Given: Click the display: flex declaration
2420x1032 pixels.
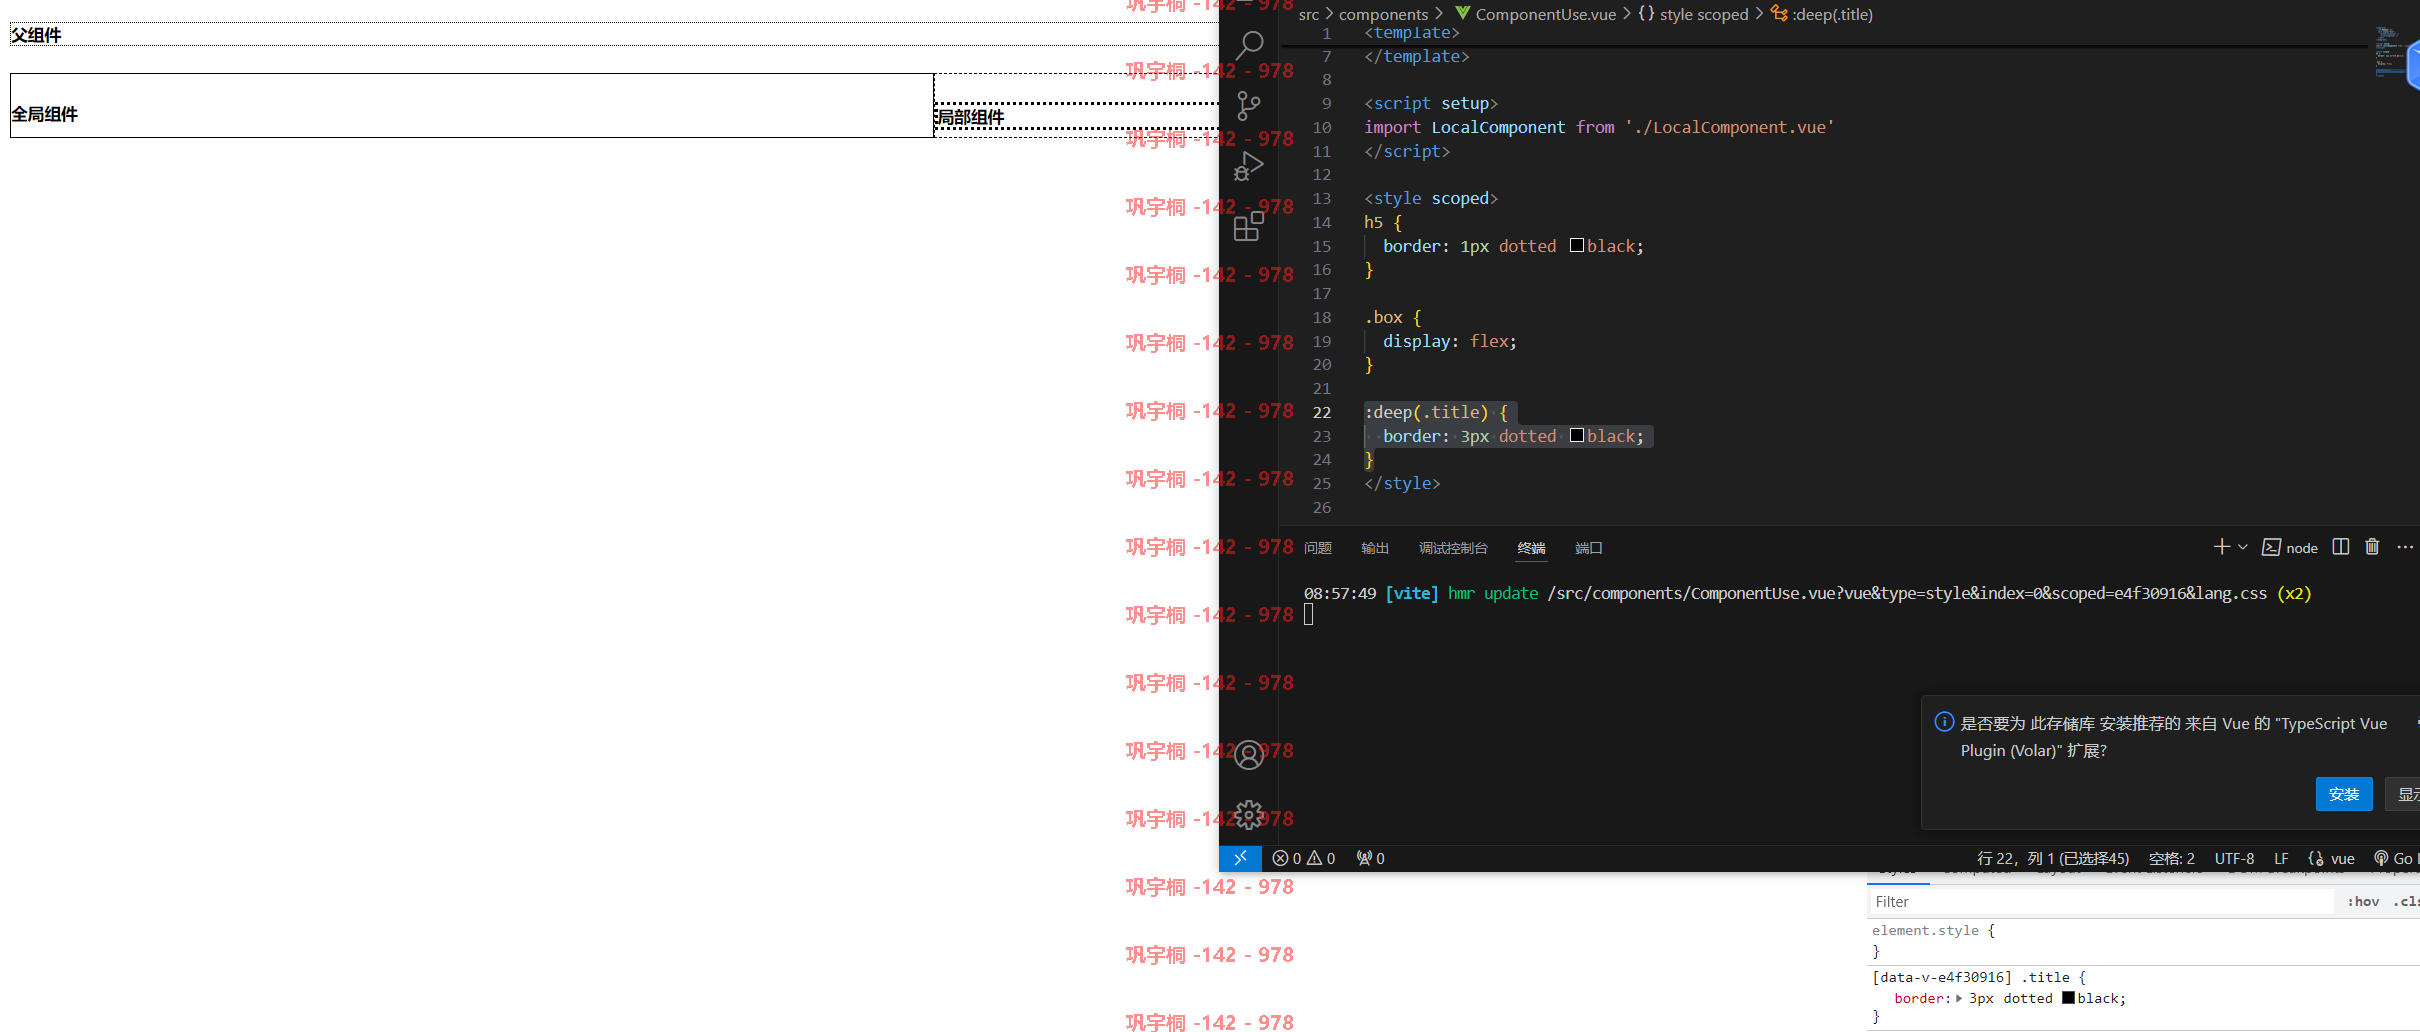Looking at the screenshot, I should click(x=1449, y=341).
